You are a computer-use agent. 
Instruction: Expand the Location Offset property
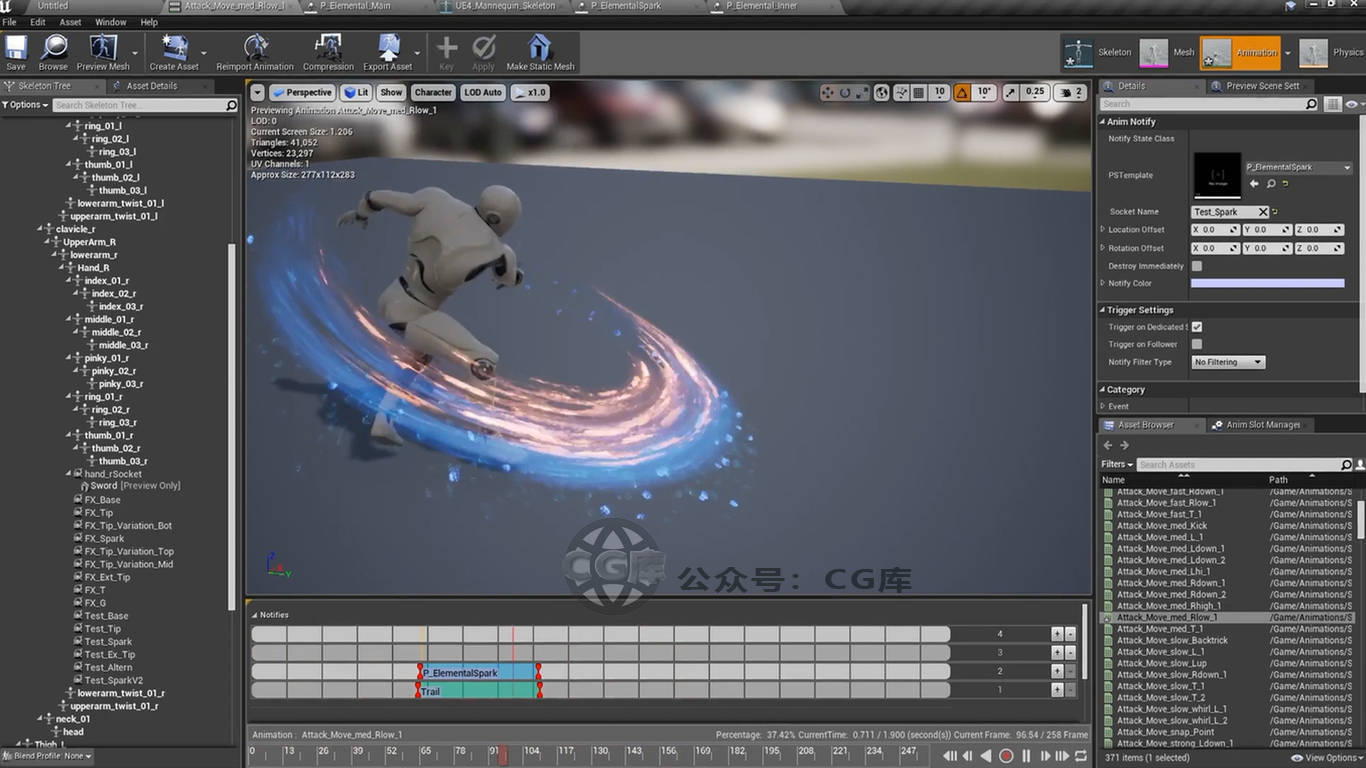tap(1103, 230)
